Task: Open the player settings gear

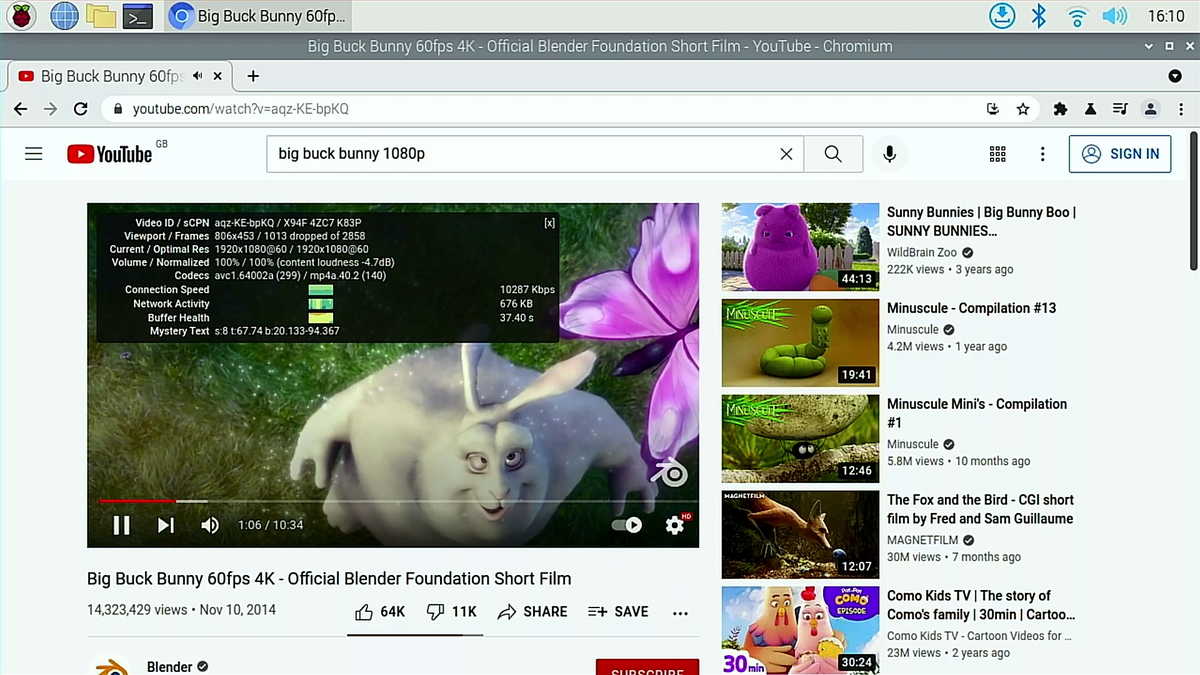Action: [x=676, y=525]
